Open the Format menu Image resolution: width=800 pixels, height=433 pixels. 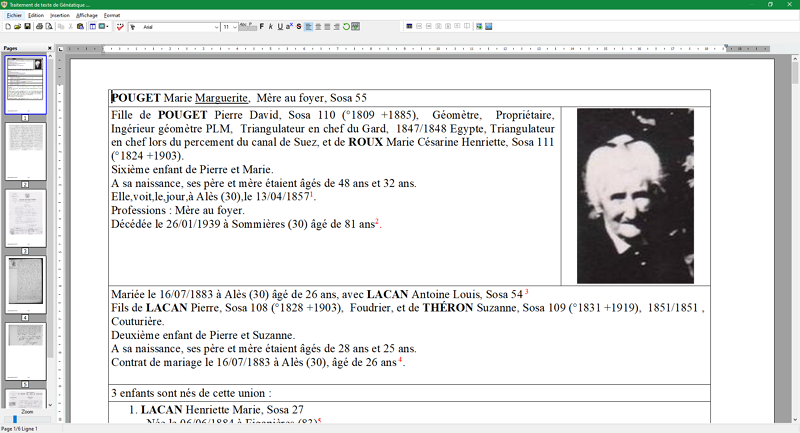click(x=112, y=15)
